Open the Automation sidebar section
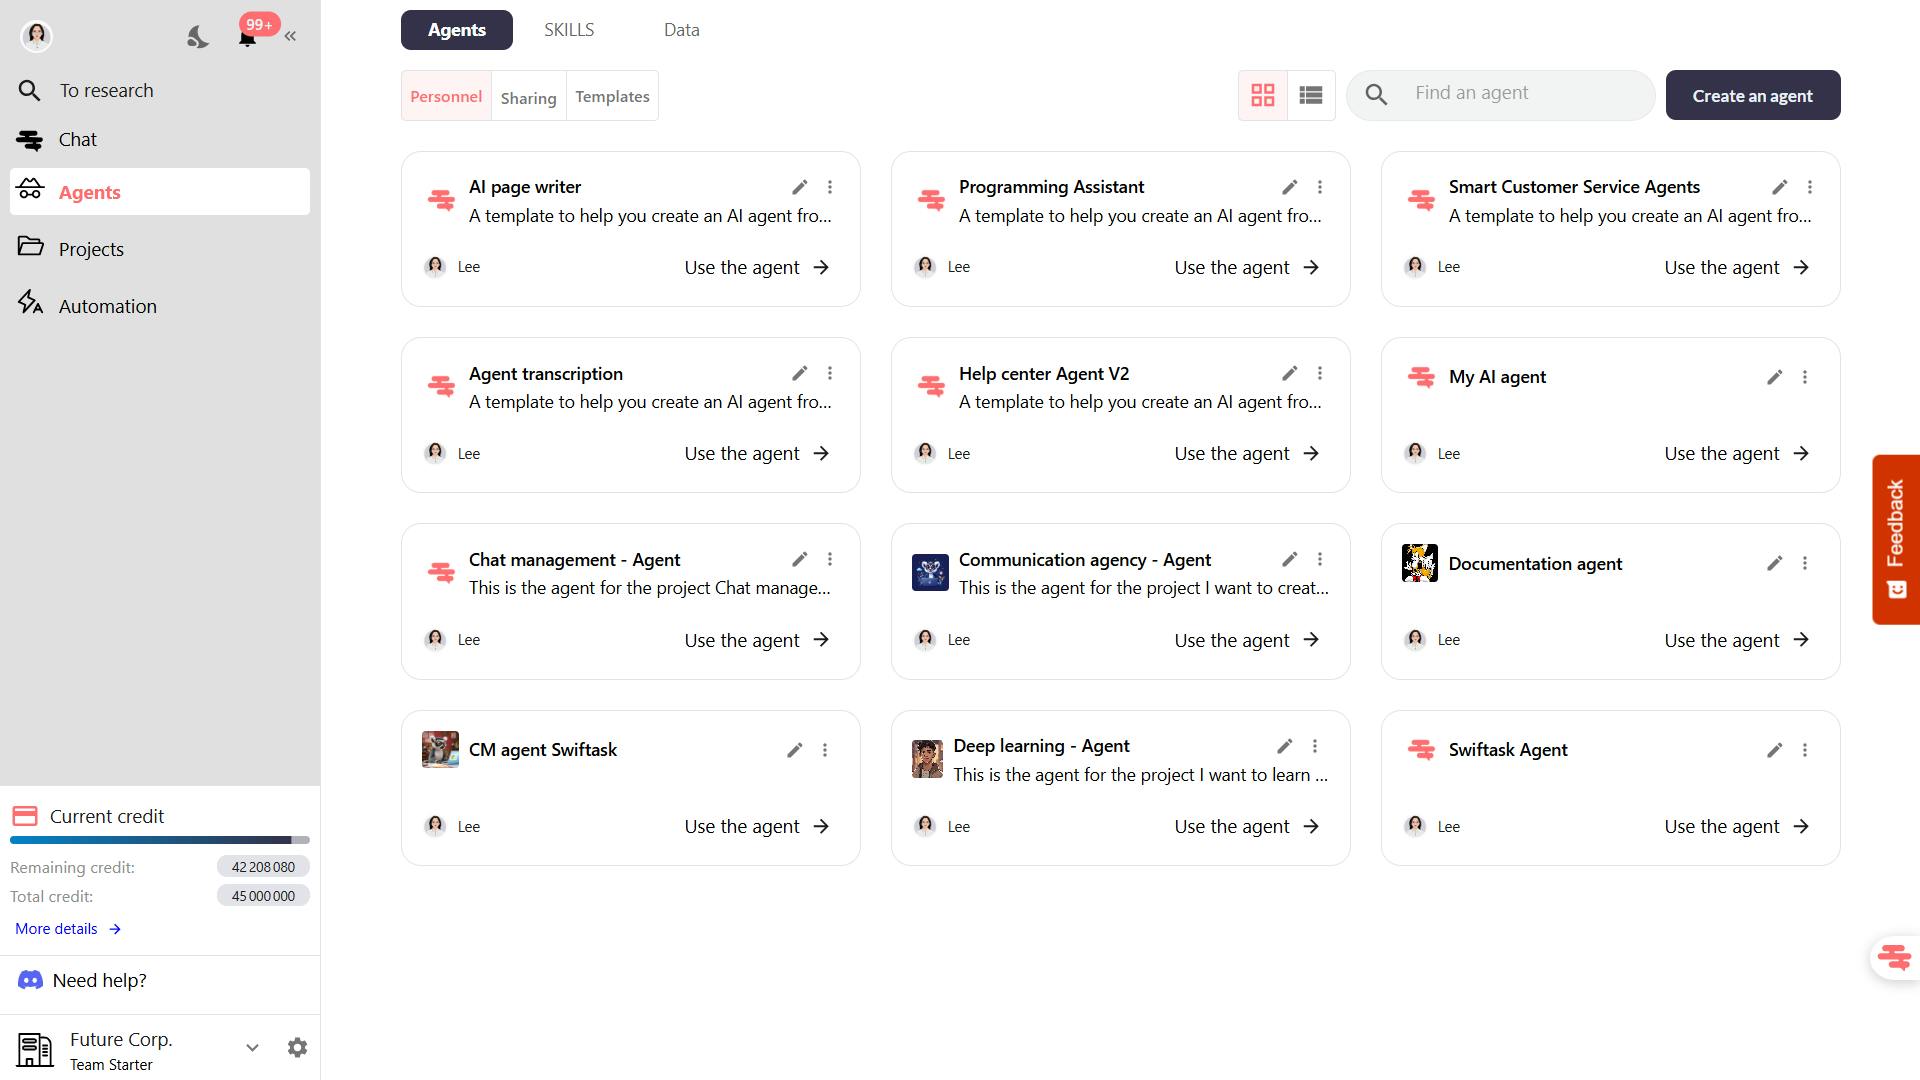The width and height of the screenshot is (1920, 1080). point(107,306)
